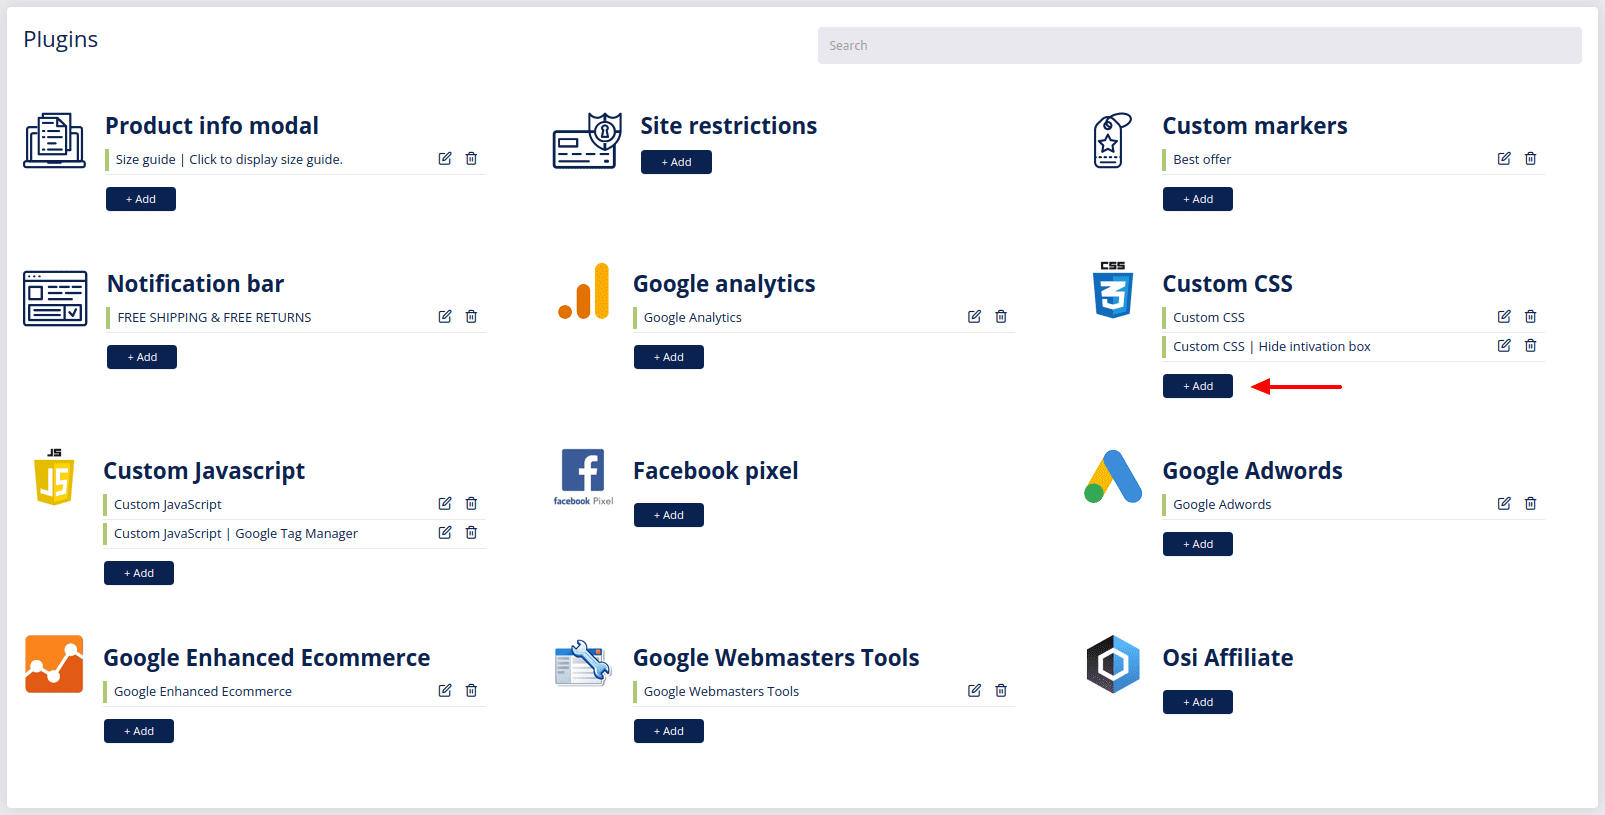Delete the Google Tag Manager entry
The image size is (1605, 815).
[x=471, y=532]
